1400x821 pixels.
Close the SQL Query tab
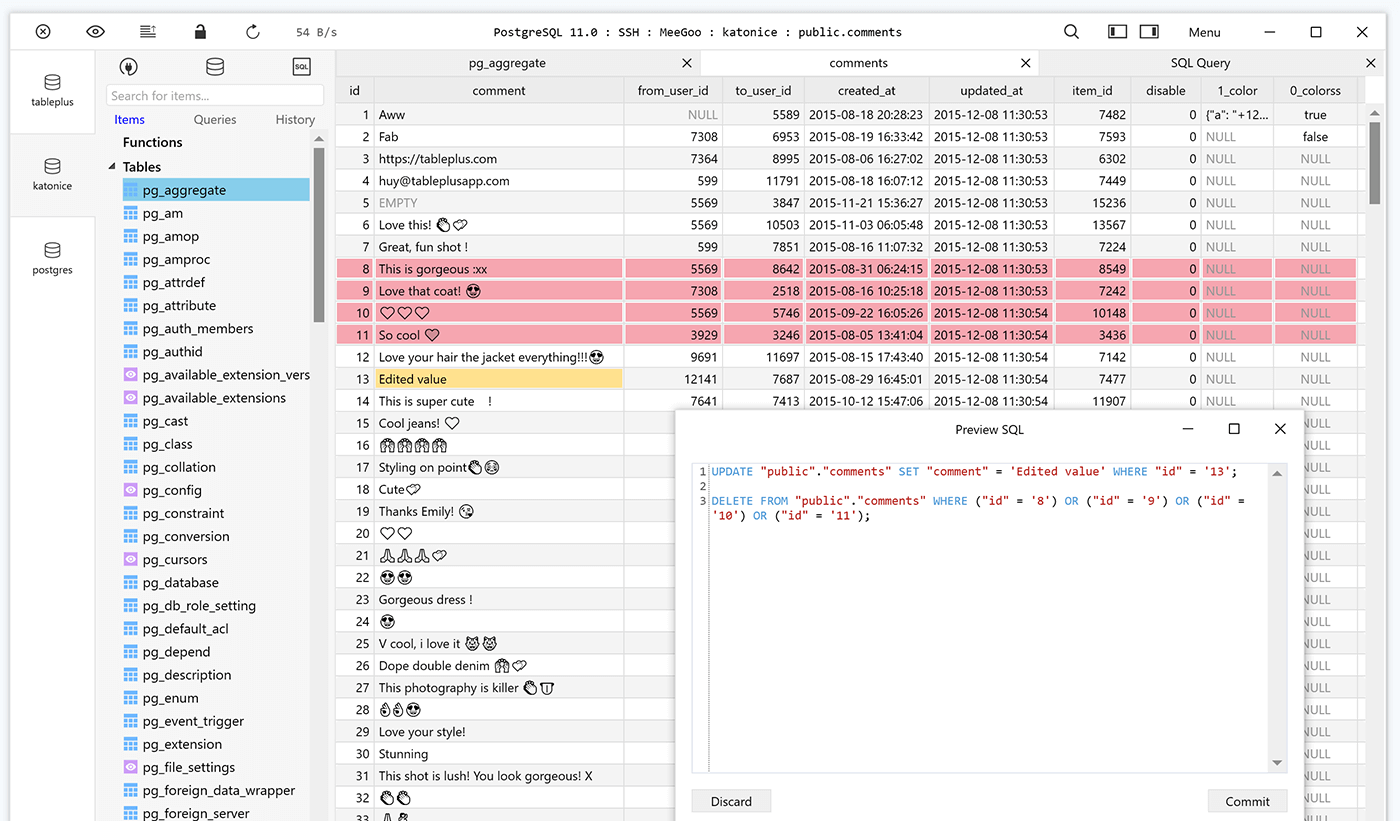[x=1371, y=63]
